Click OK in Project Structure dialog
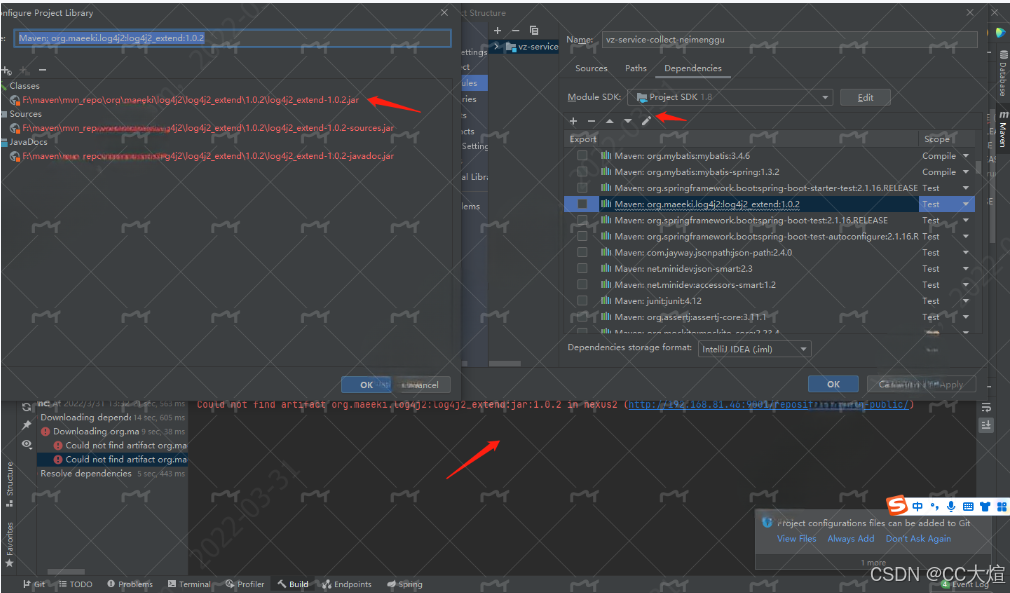 pyautogui.click(x=834, y=384)
